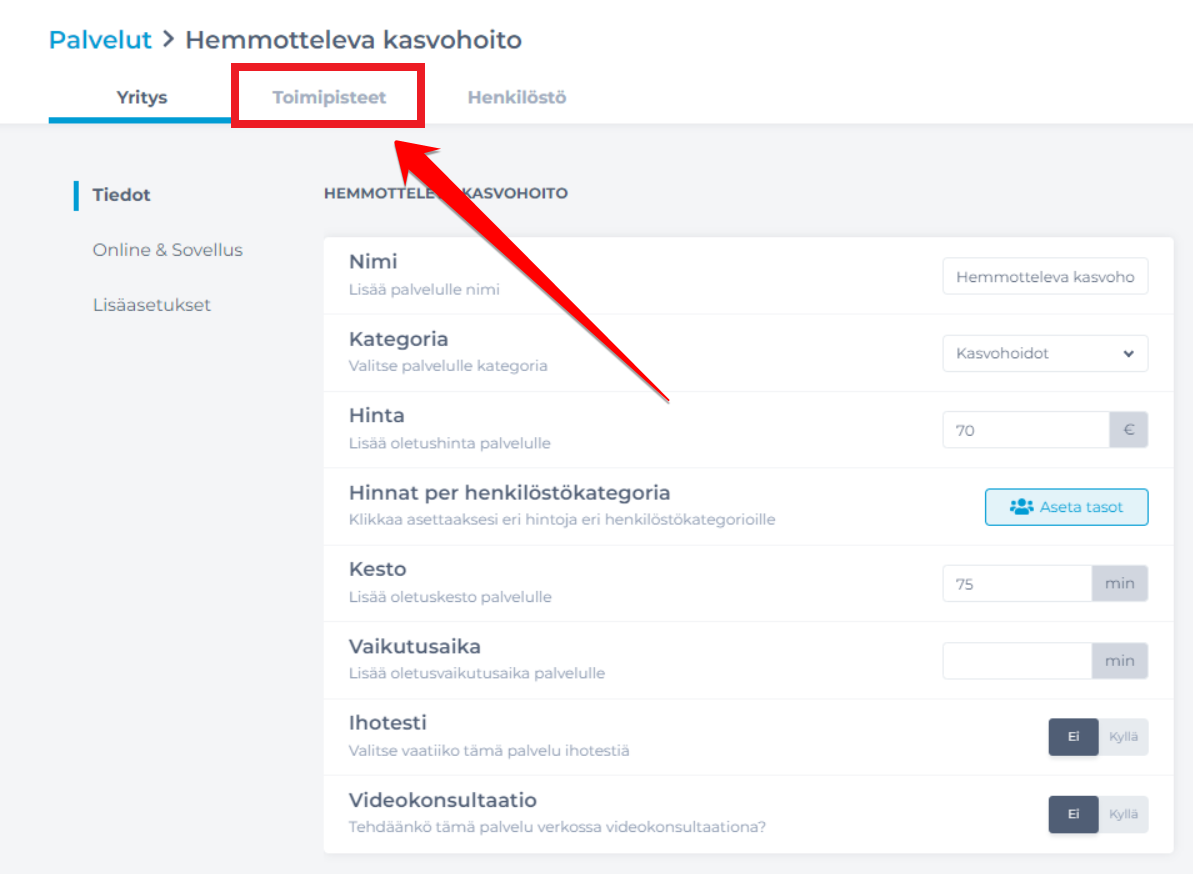Click the min unit label for Vaikutusaika

pos(1119,660)
